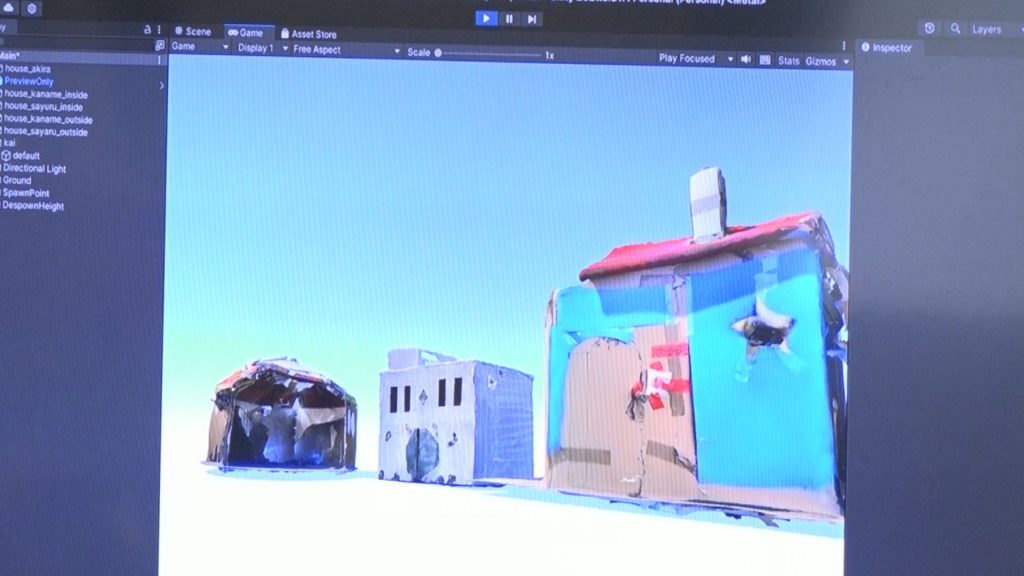Open the Unity cloud services icon
This screenshot has height=576, width=1024.
click(x=8, y=7)
